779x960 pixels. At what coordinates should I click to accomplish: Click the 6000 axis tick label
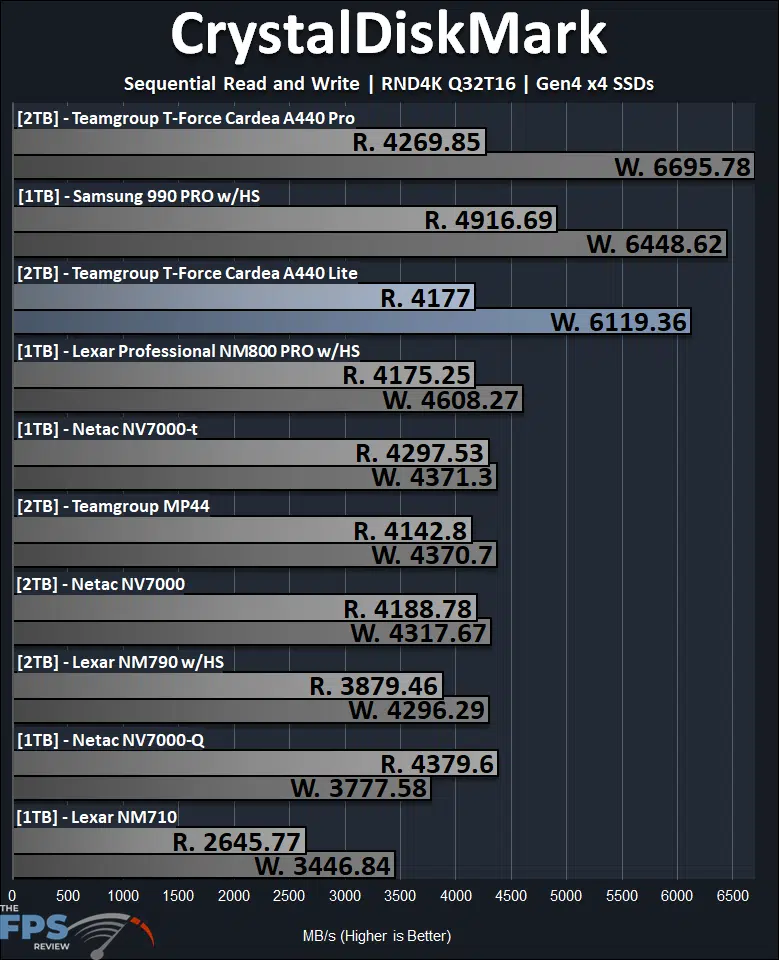(x=677, y=896)
